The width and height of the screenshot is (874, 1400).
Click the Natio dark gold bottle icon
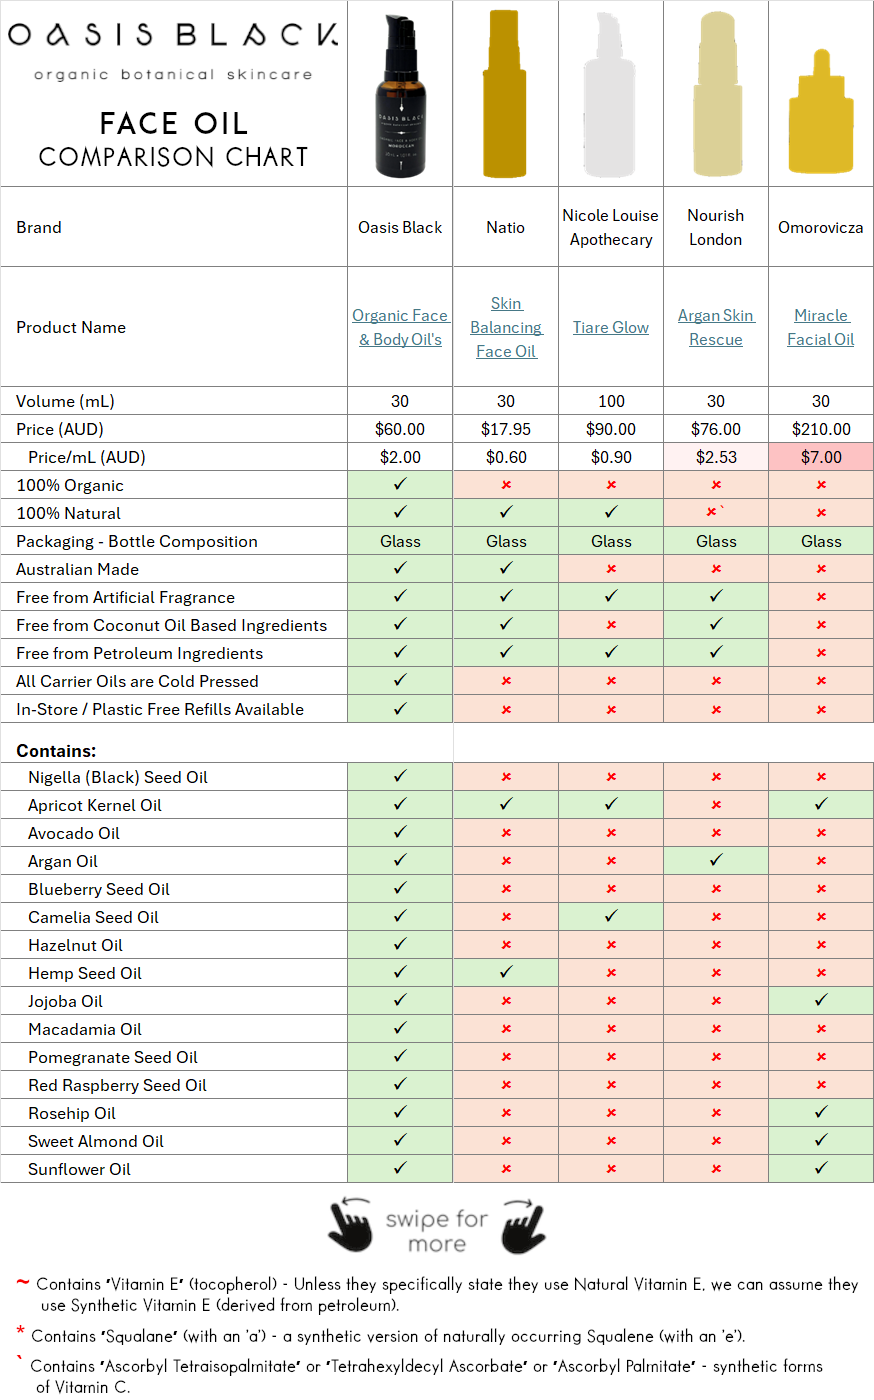(x=504, y=97)
